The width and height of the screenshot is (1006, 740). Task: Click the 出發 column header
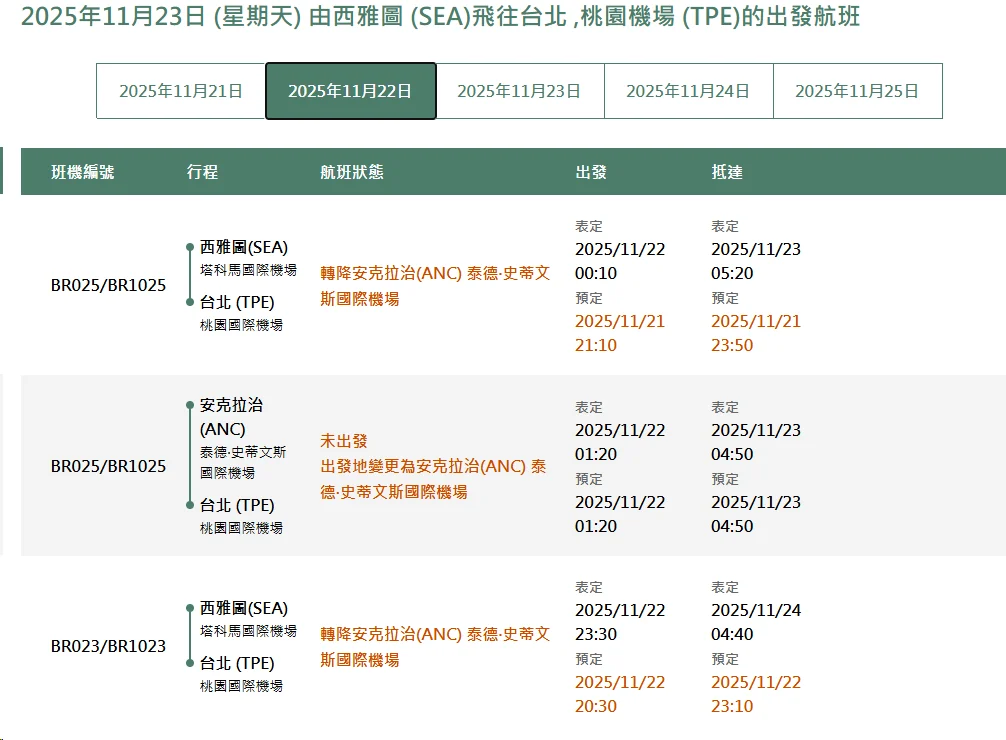pyautogui.click(x=591, y=172)
